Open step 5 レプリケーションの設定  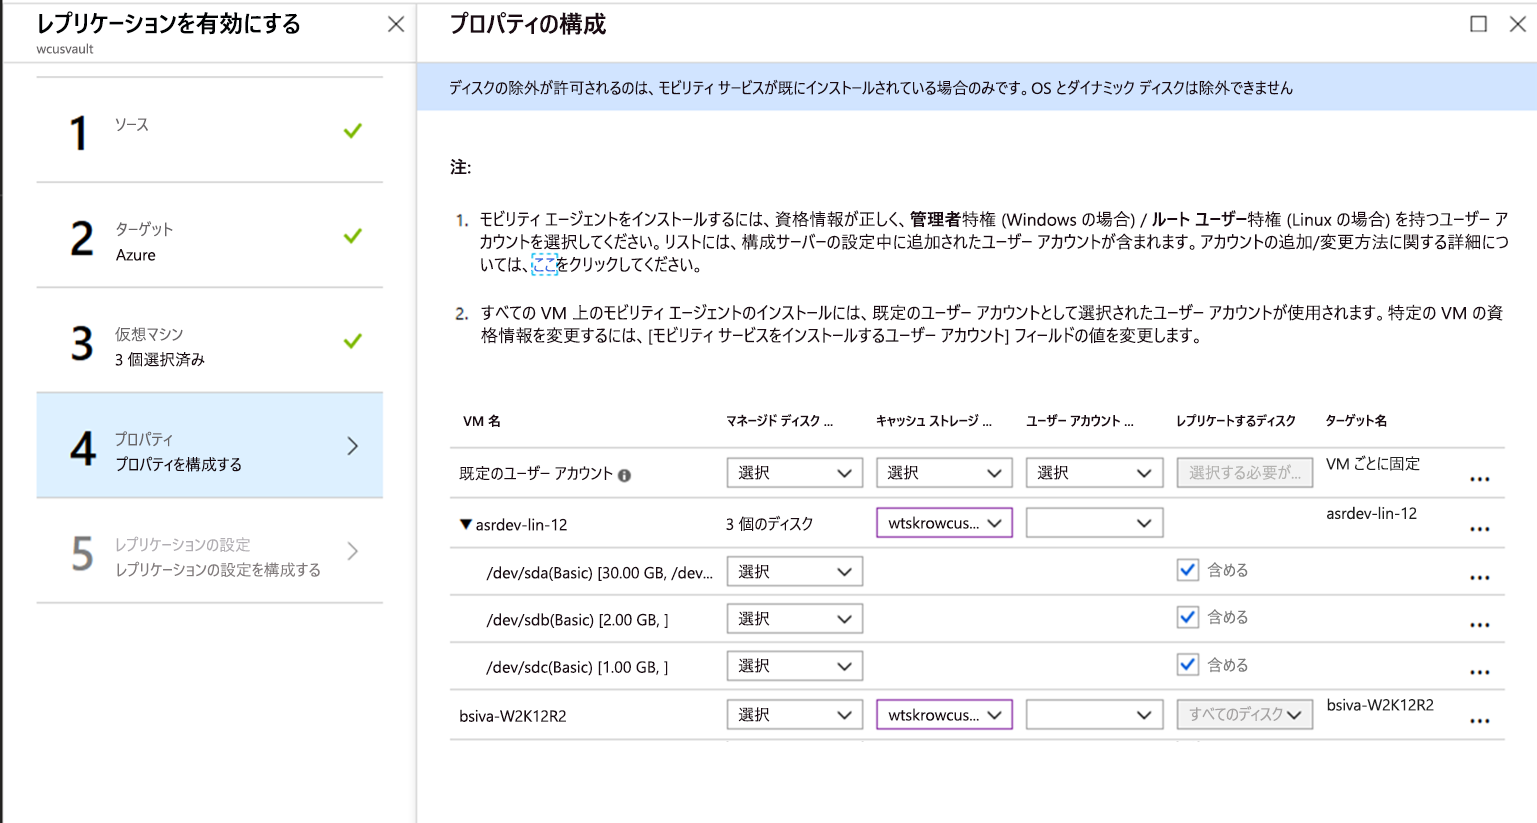210,551
